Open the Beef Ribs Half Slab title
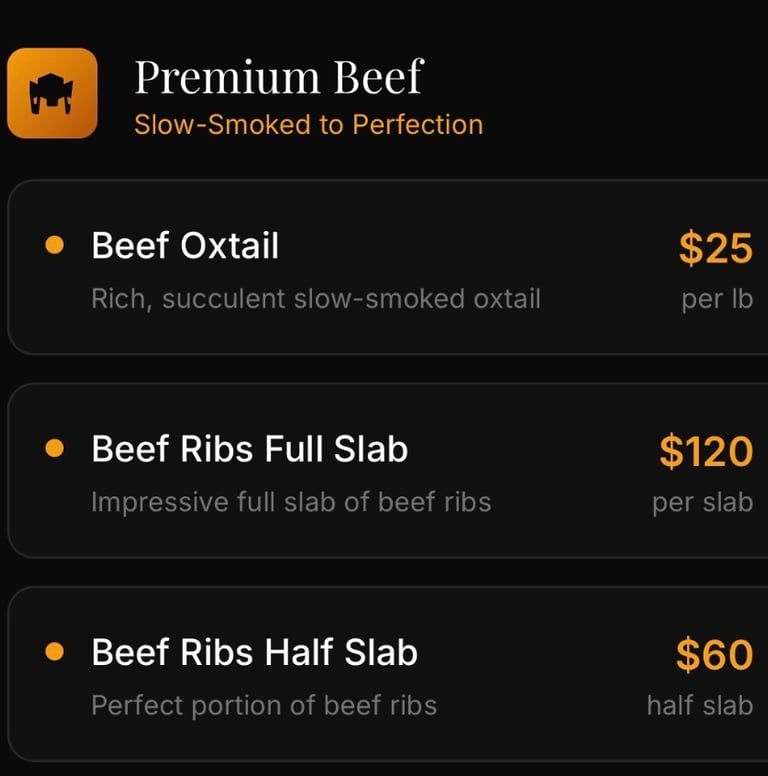Image resolution: width=768 pixels, height=776 pixels. (254, 652)
